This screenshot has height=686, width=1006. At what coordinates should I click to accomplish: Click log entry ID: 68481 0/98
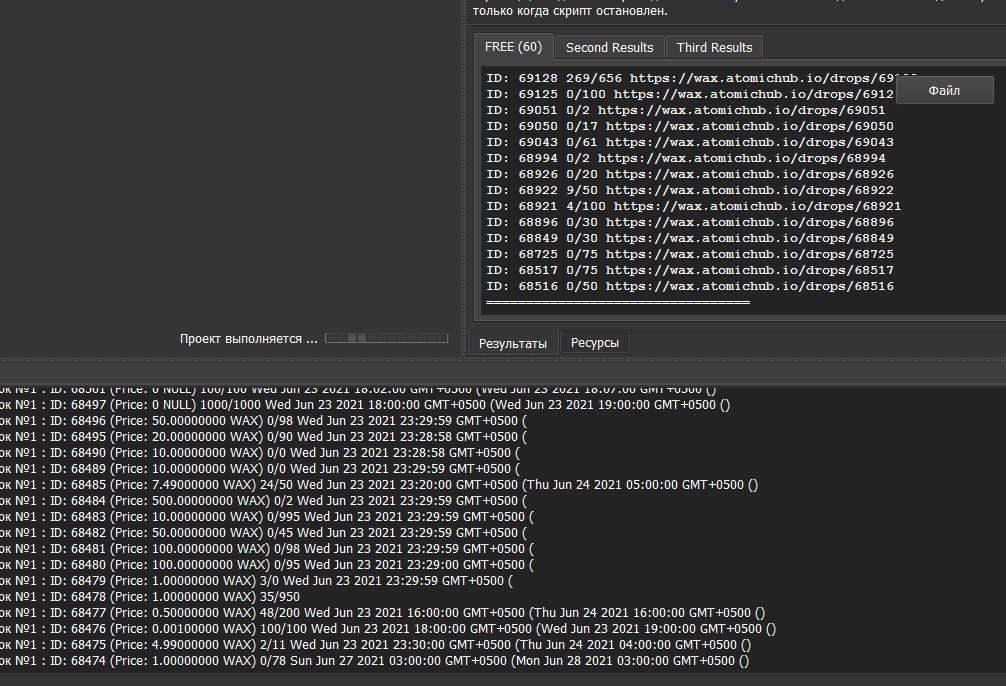pyautogui.click(x=267, y=549)
